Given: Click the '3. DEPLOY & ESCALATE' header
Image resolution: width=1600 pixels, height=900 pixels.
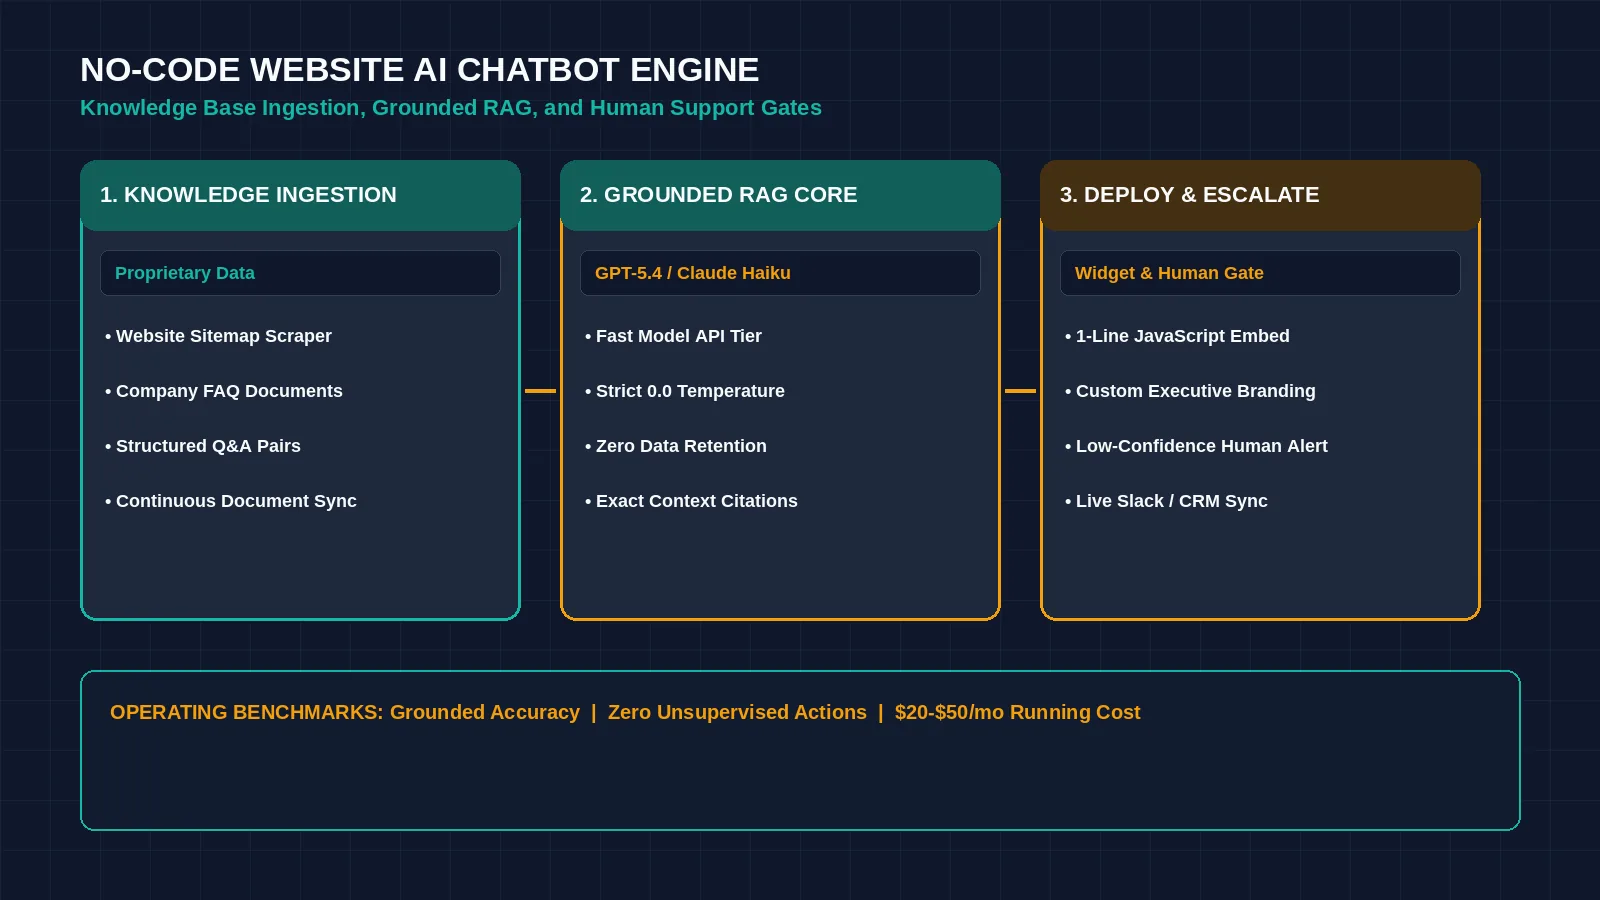Looking at the screenshot, I should [x=1260, y=195].
